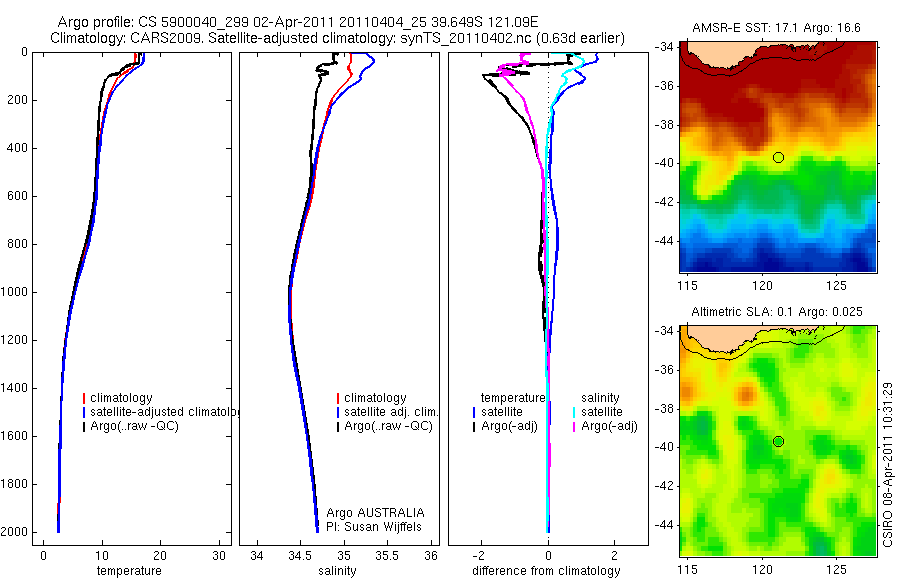Click the 'temperature' x-axis label
This screenshot has height=580, width=900.
click(x=129, y=571)
